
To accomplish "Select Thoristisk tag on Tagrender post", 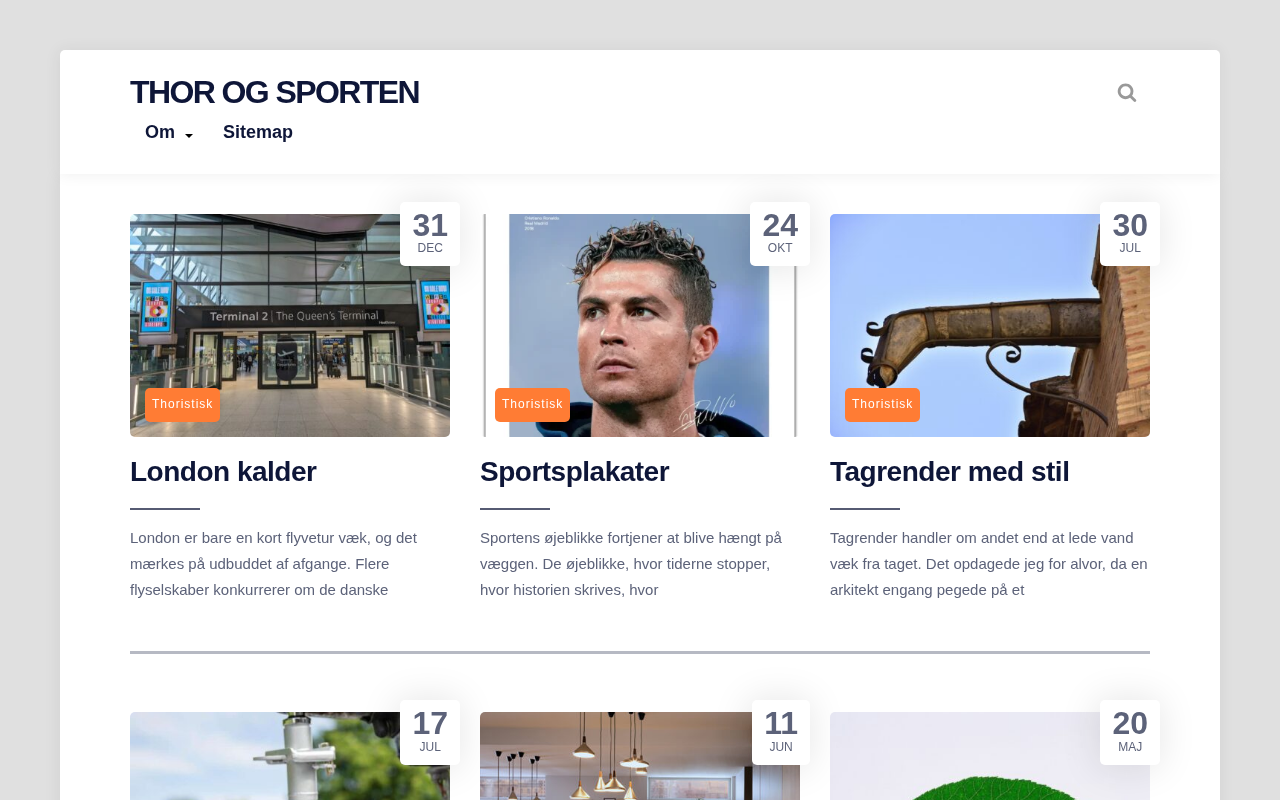I will 882,405.
